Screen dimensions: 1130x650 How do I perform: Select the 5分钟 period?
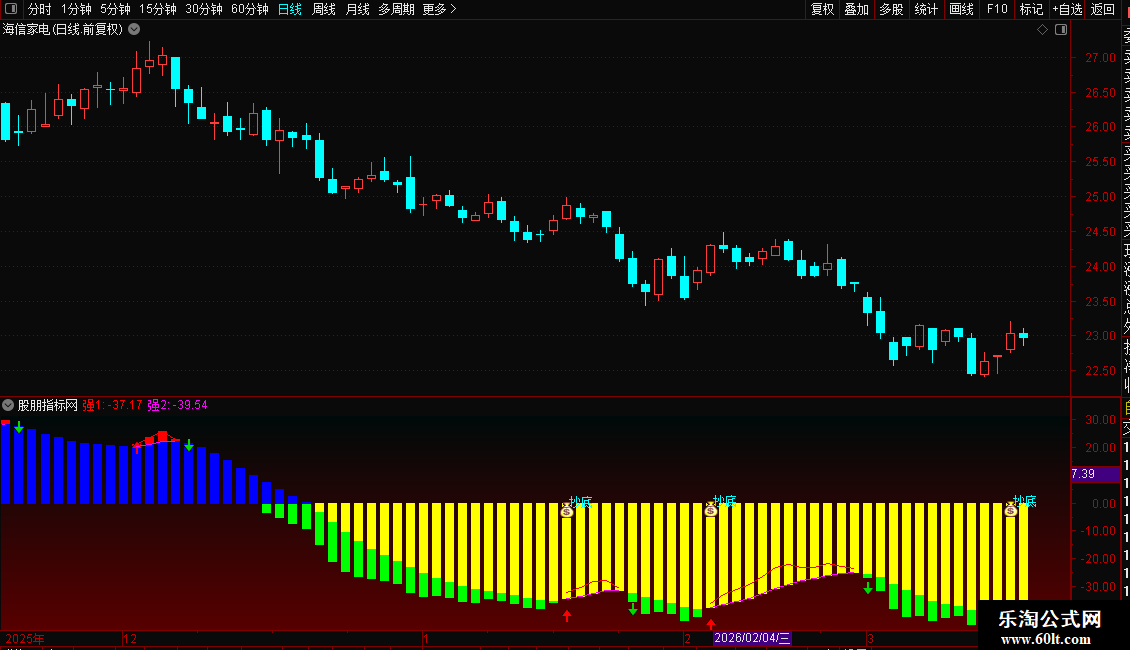(x=115, y=9)
